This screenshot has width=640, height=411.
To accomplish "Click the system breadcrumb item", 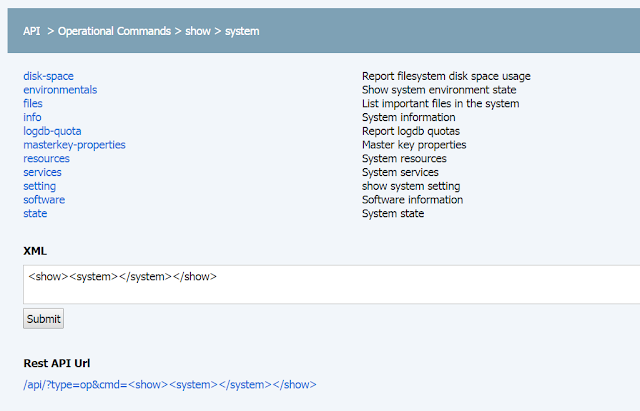I will (x=242, y=31).
